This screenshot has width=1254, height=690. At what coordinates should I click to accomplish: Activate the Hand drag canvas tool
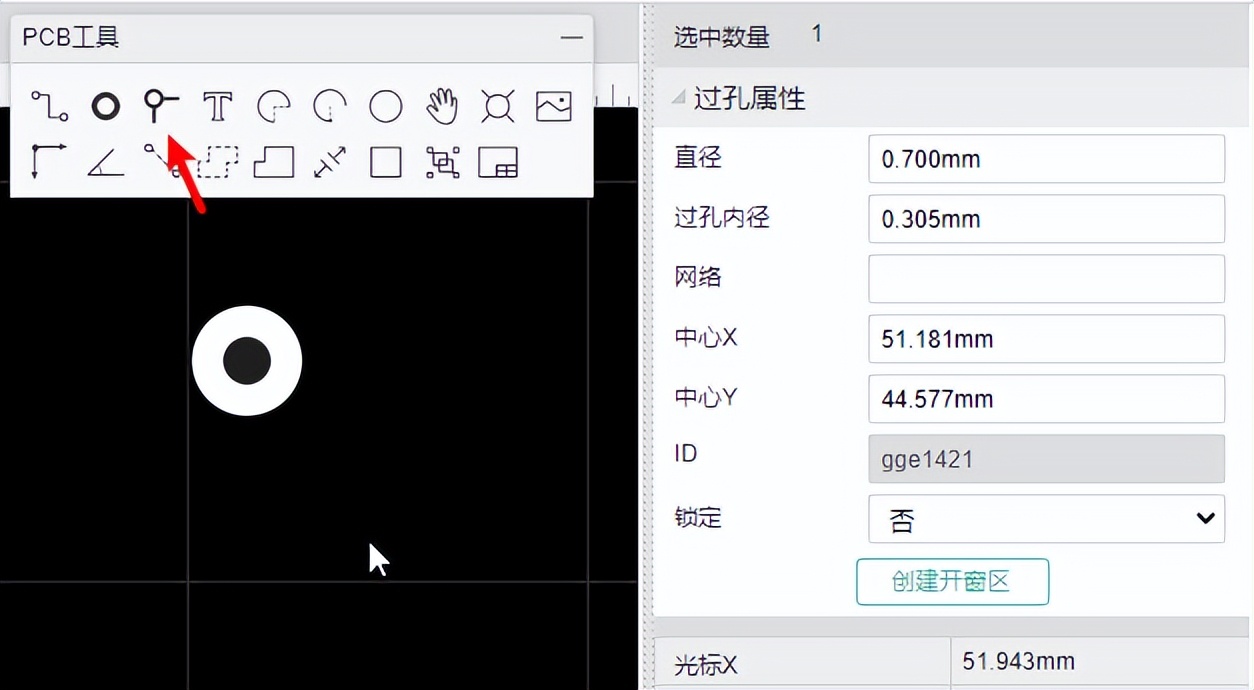pyautogui.click(x=441, y=105)
